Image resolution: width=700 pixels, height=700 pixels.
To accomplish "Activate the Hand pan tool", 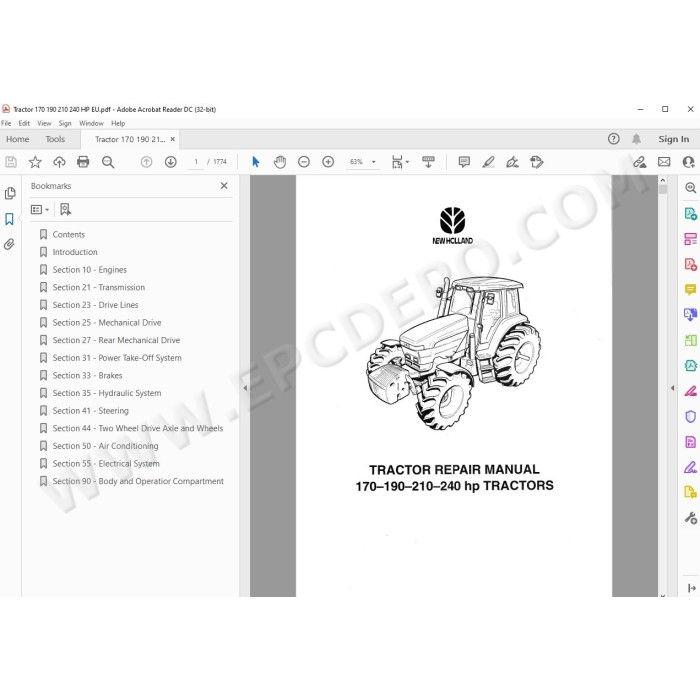I will point(280,162).
